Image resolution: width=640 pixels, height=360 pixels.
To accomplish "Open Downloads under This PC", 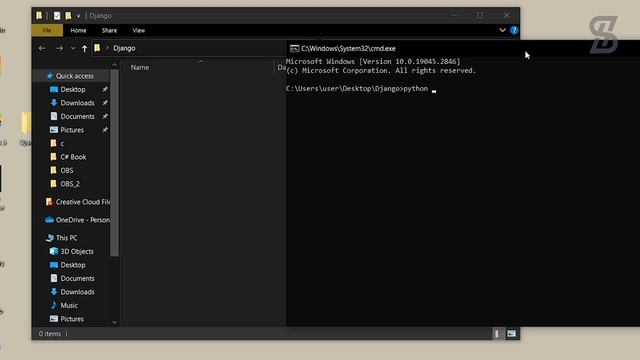I will click(x=77, y=292).
